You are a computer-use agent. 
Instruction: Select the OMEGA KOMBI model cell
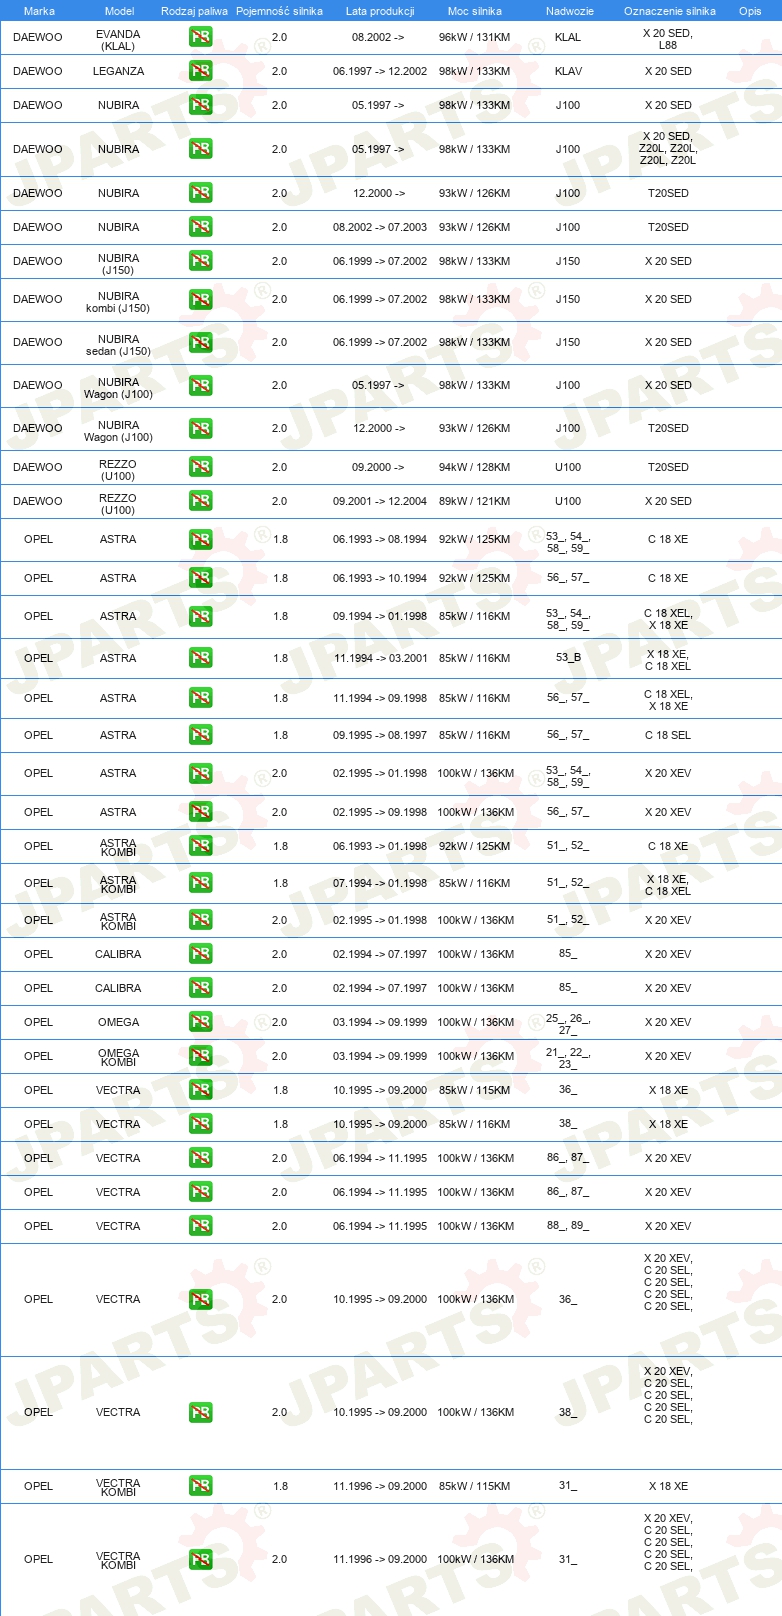click(x=118, y=1058)
